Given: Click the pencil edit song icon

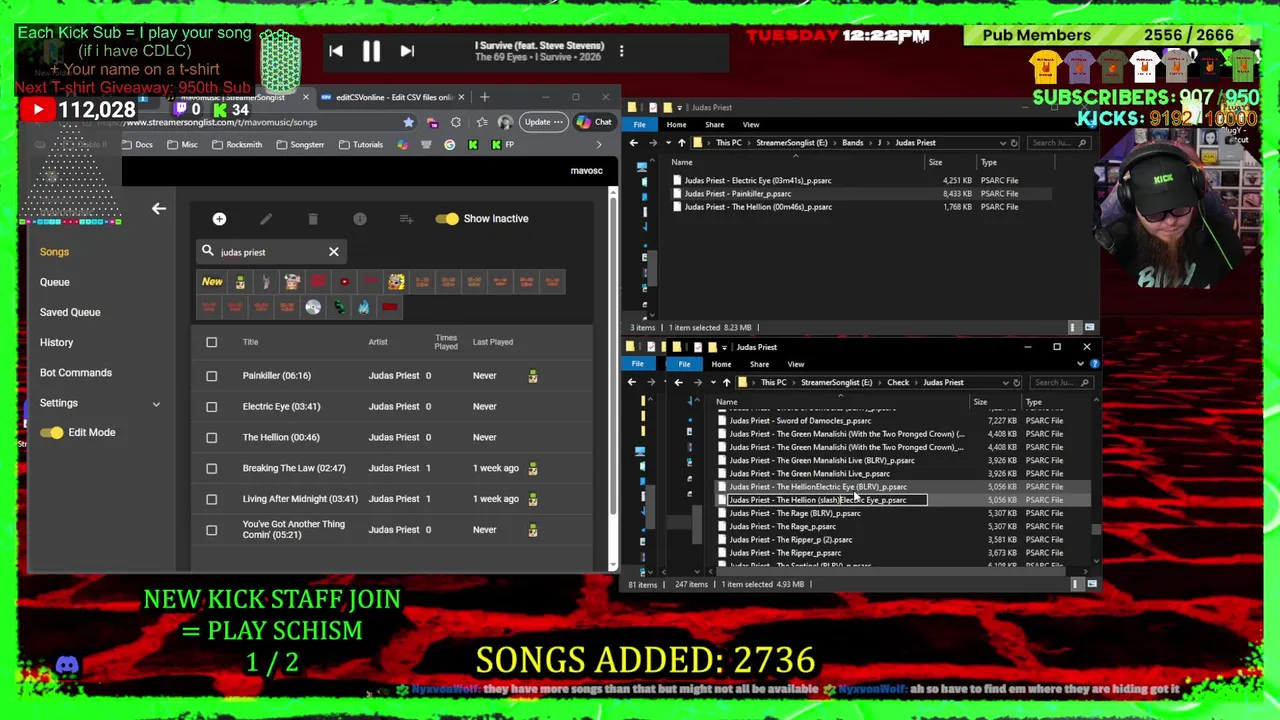Looking at the screenshot, I should pyautogui.click(x=266, y=219).
